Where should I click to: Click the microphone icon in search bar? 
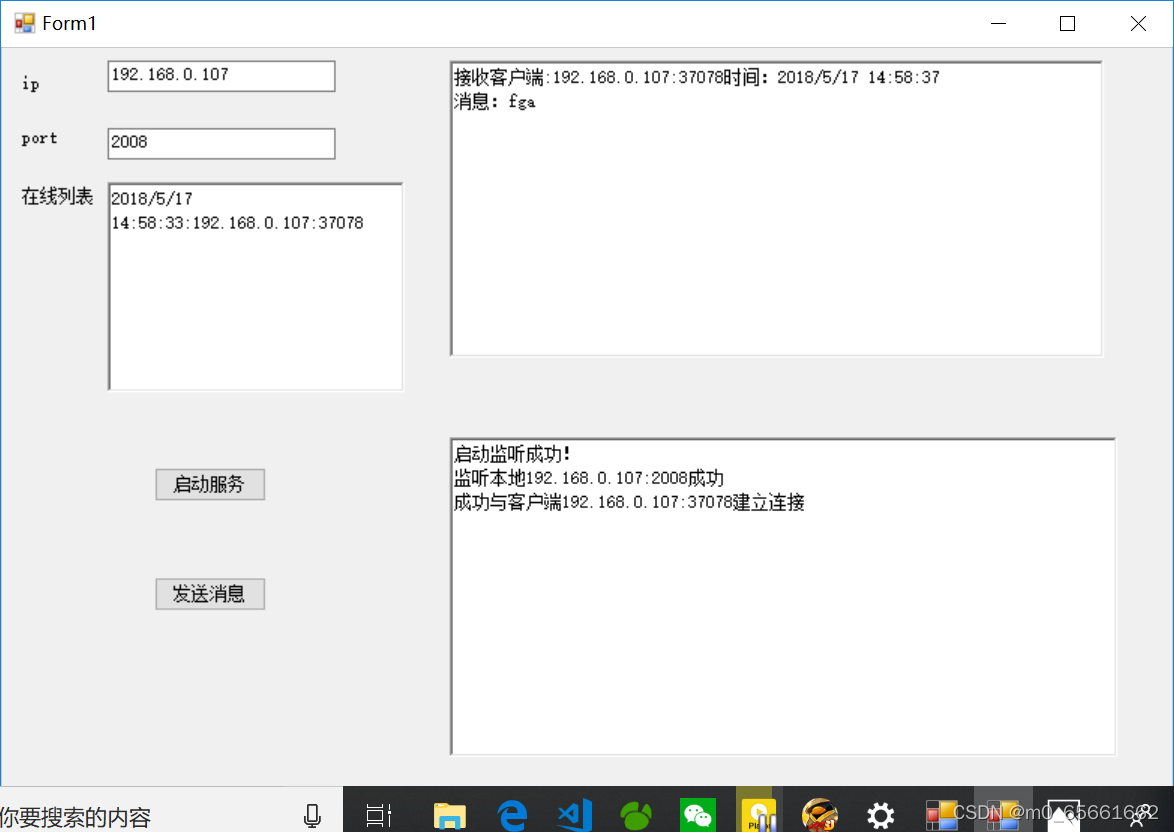click(312, 816)
